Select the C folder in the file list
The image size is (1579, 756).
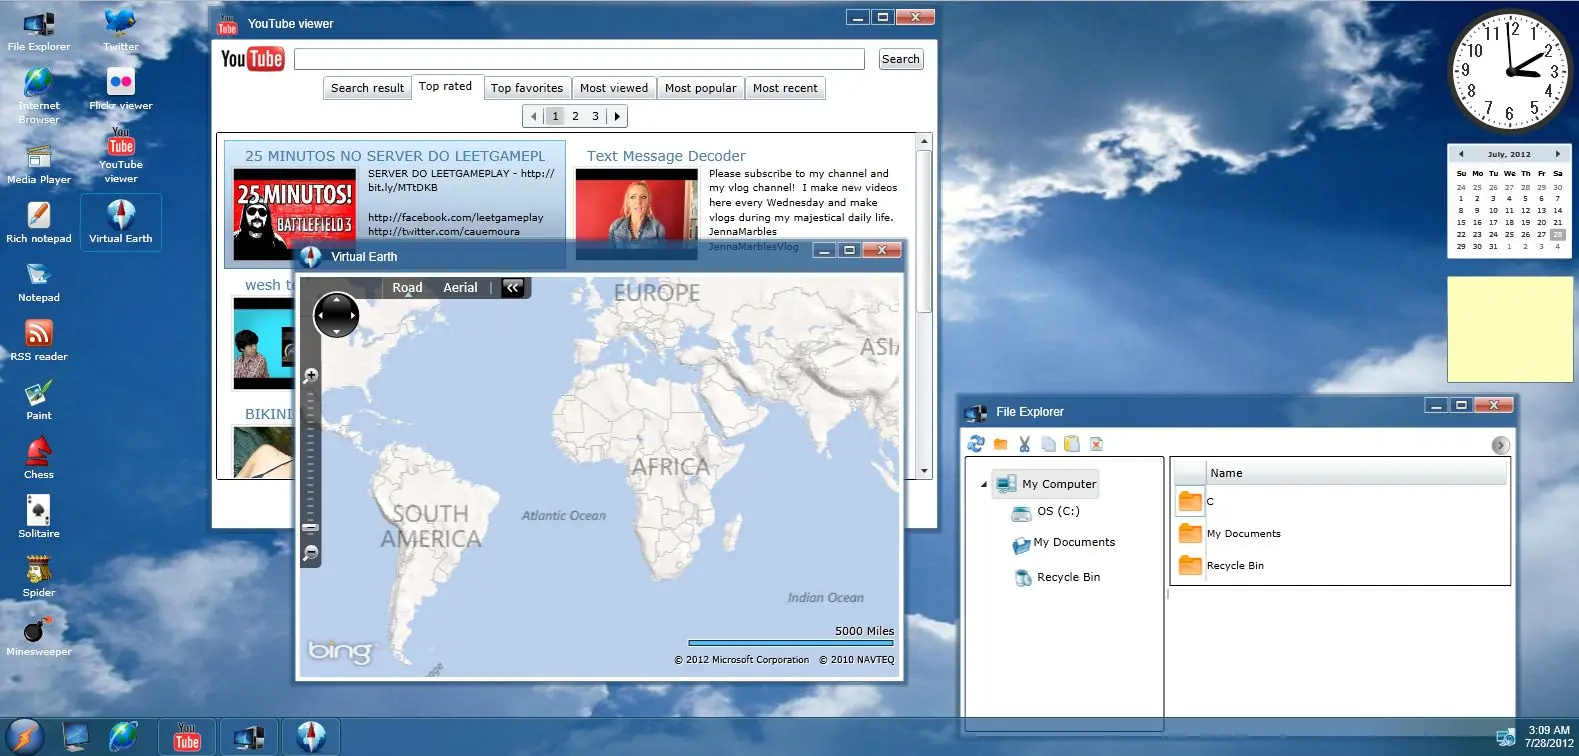tap(1196, 501)
